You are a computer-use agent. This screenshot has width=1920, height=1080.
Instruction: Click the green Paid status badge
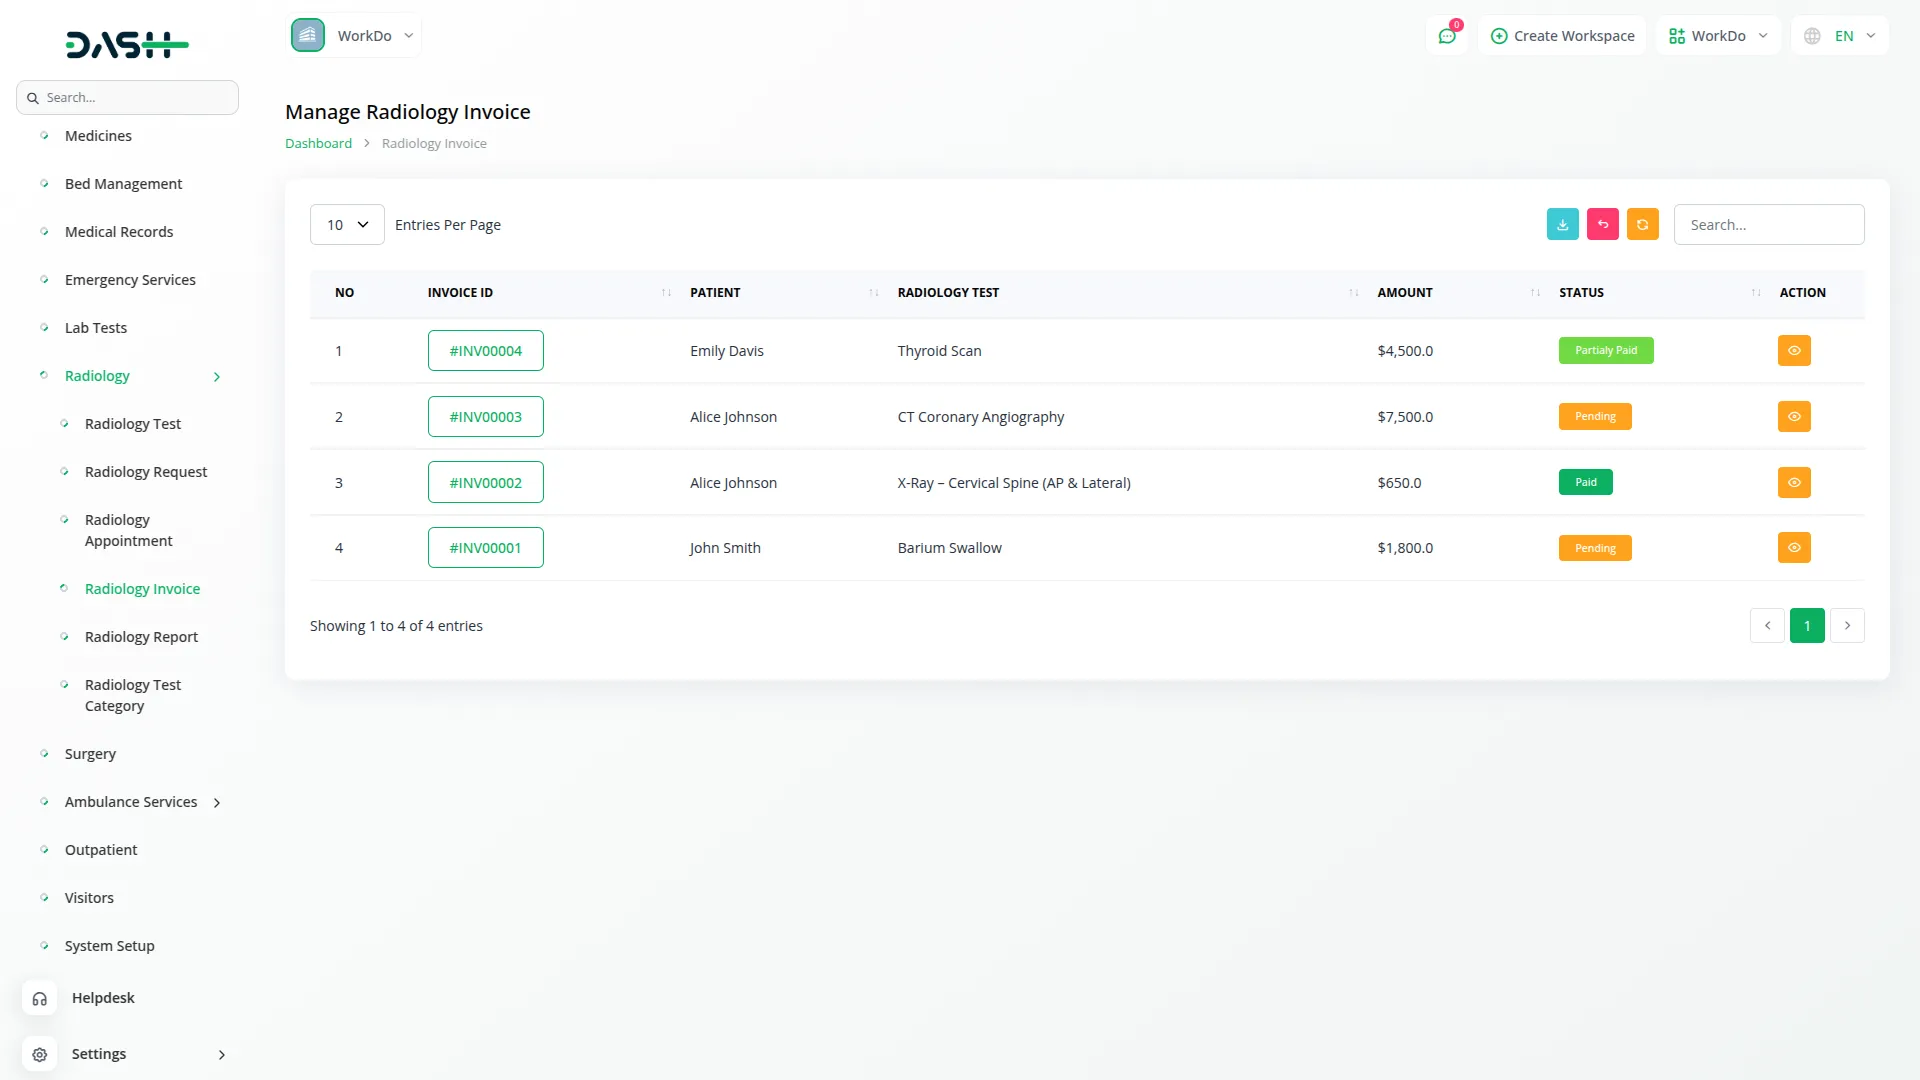[1585, 483]
